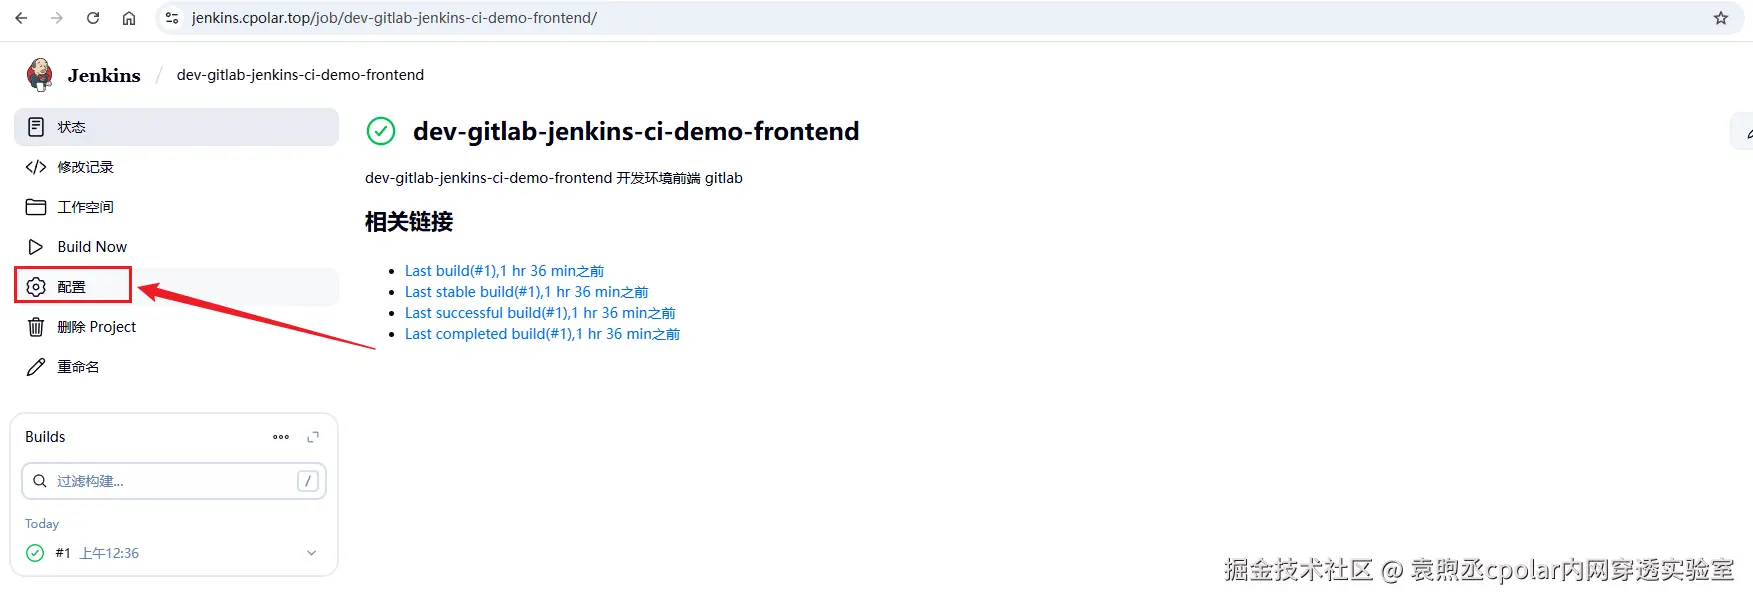Image resolution: width=1753 pixels, height=603 pixels.
Task: Open 修改记录 changes in sidebar
Action: click(177, 167)
